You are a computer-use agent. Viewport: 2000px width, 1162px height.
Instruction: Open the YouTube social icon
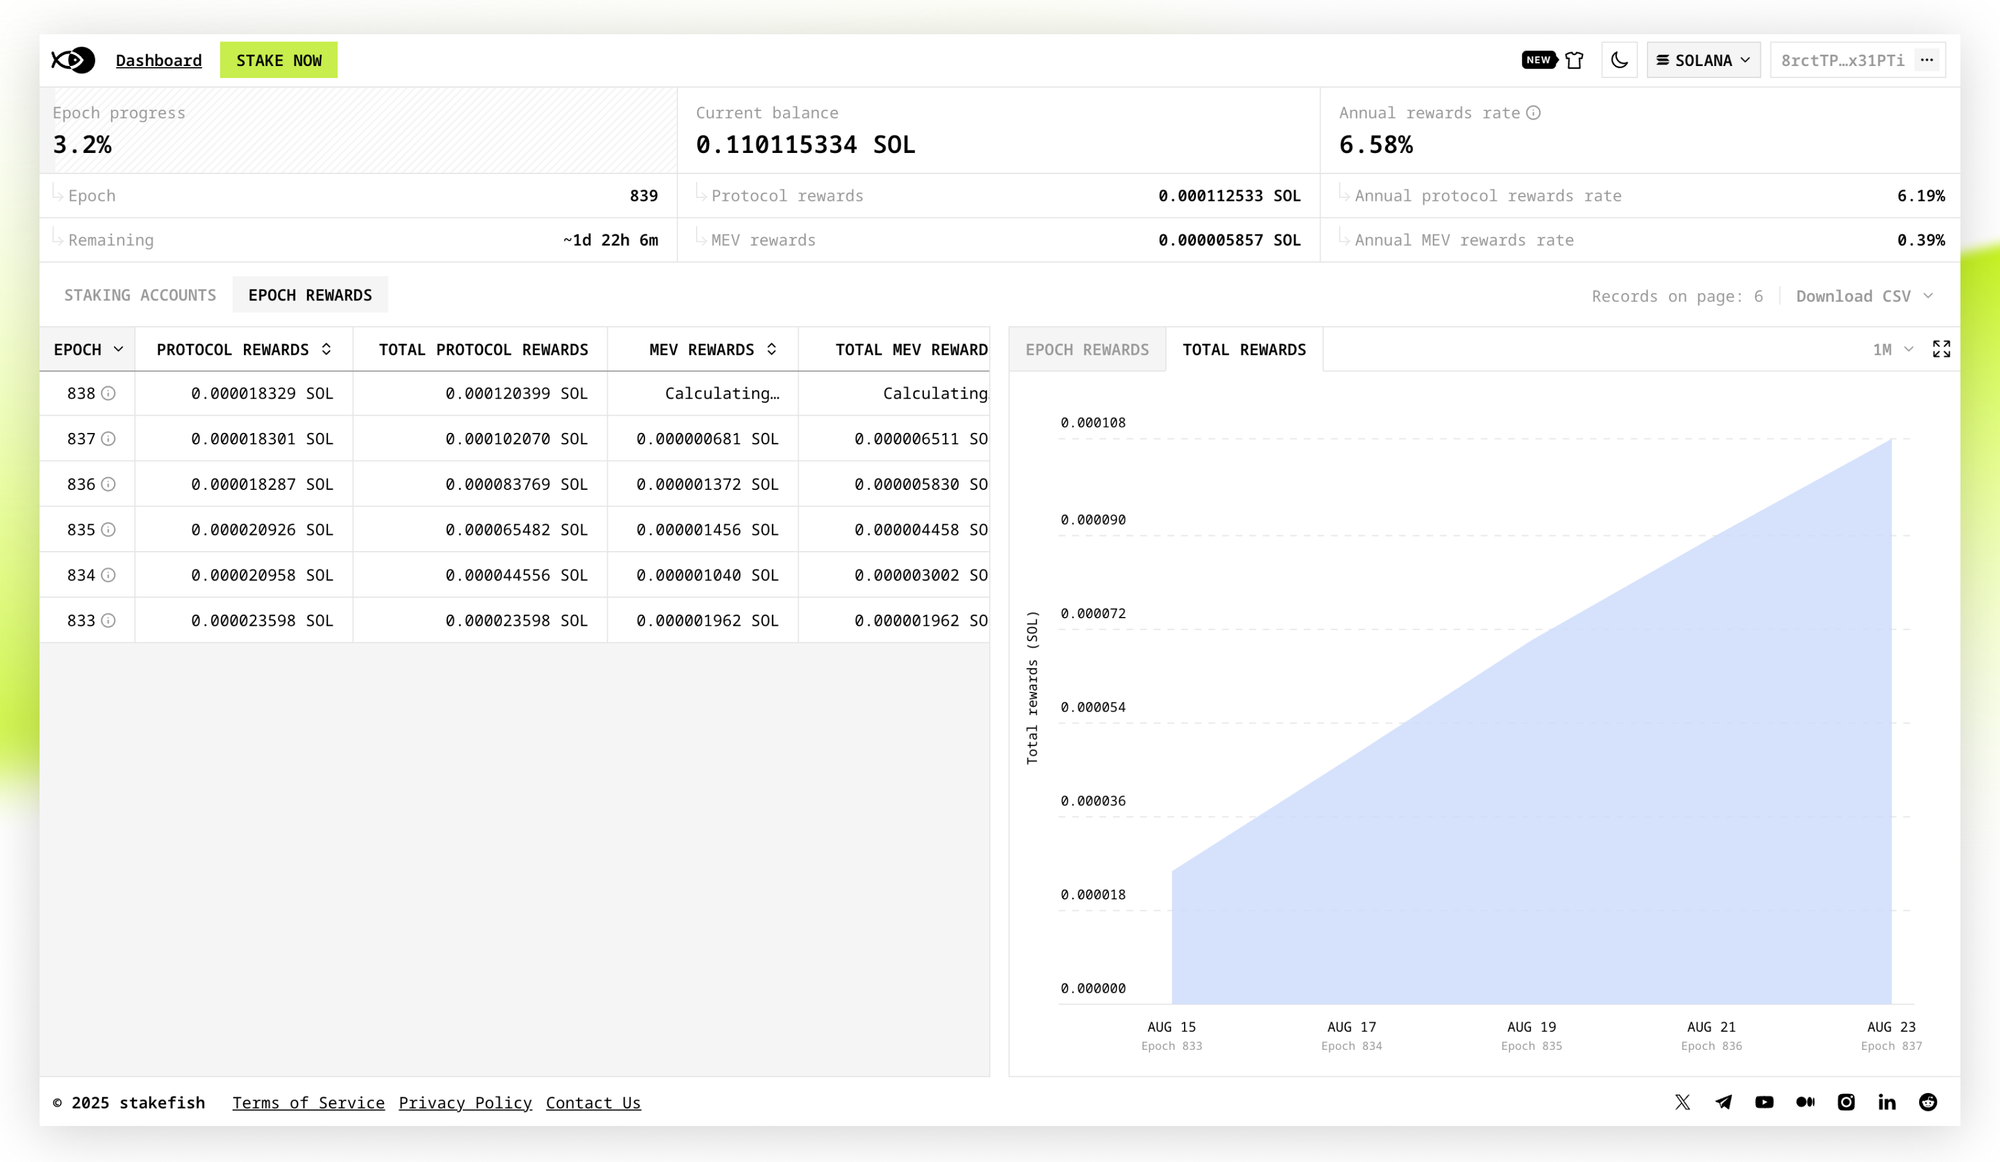[1764, 1102]
